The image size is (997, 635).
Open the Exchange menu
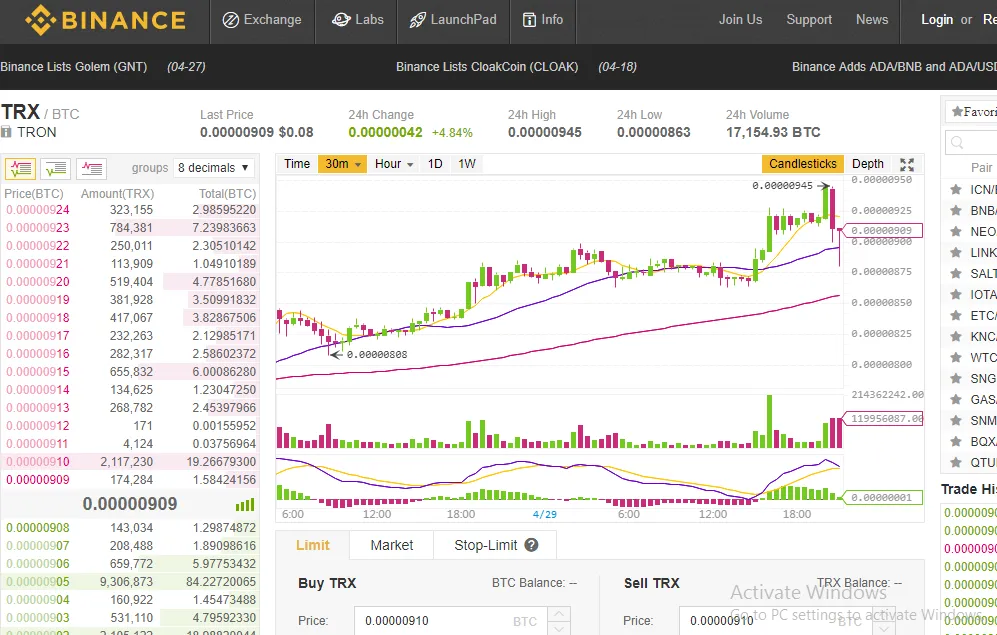[x=262, y=20]
